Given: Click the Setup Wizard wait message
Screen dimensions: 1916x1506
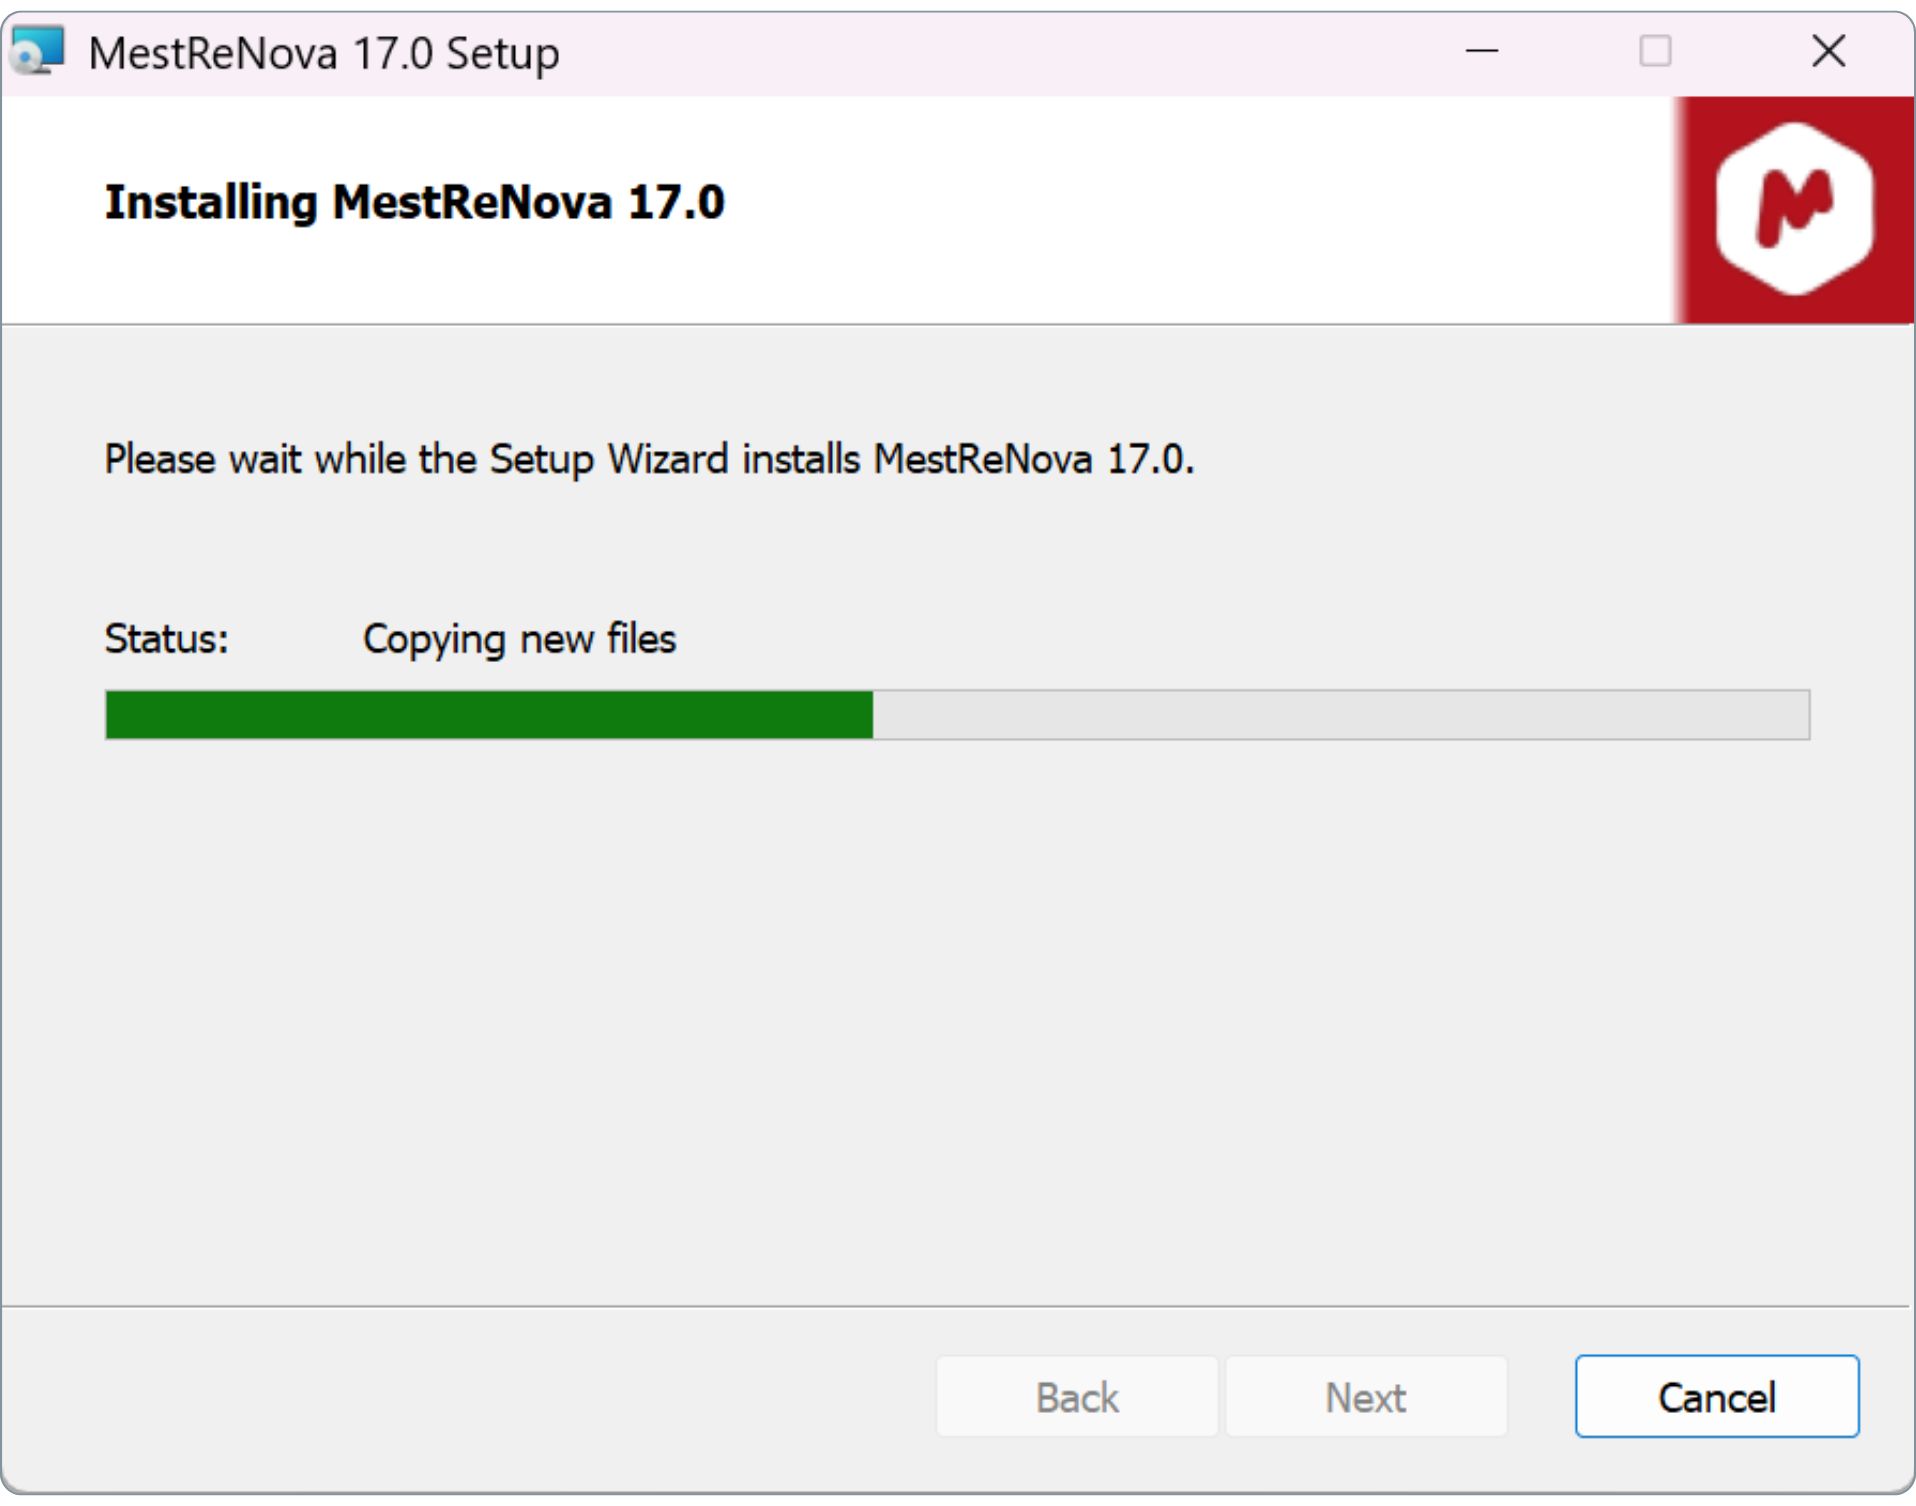Looking at the screenshot, I should [x=650, y=459].
